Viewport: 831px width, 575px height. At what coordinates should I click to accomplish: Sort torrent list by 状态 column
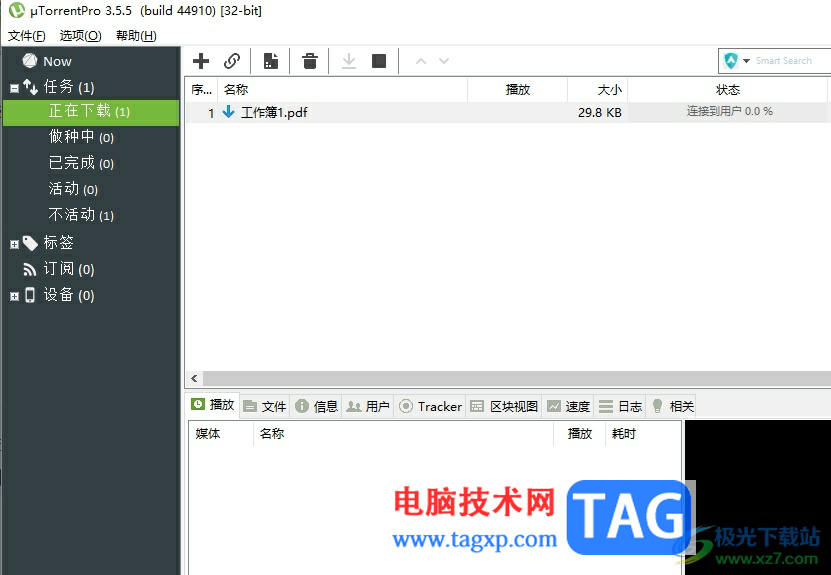[x=728, y=90]
